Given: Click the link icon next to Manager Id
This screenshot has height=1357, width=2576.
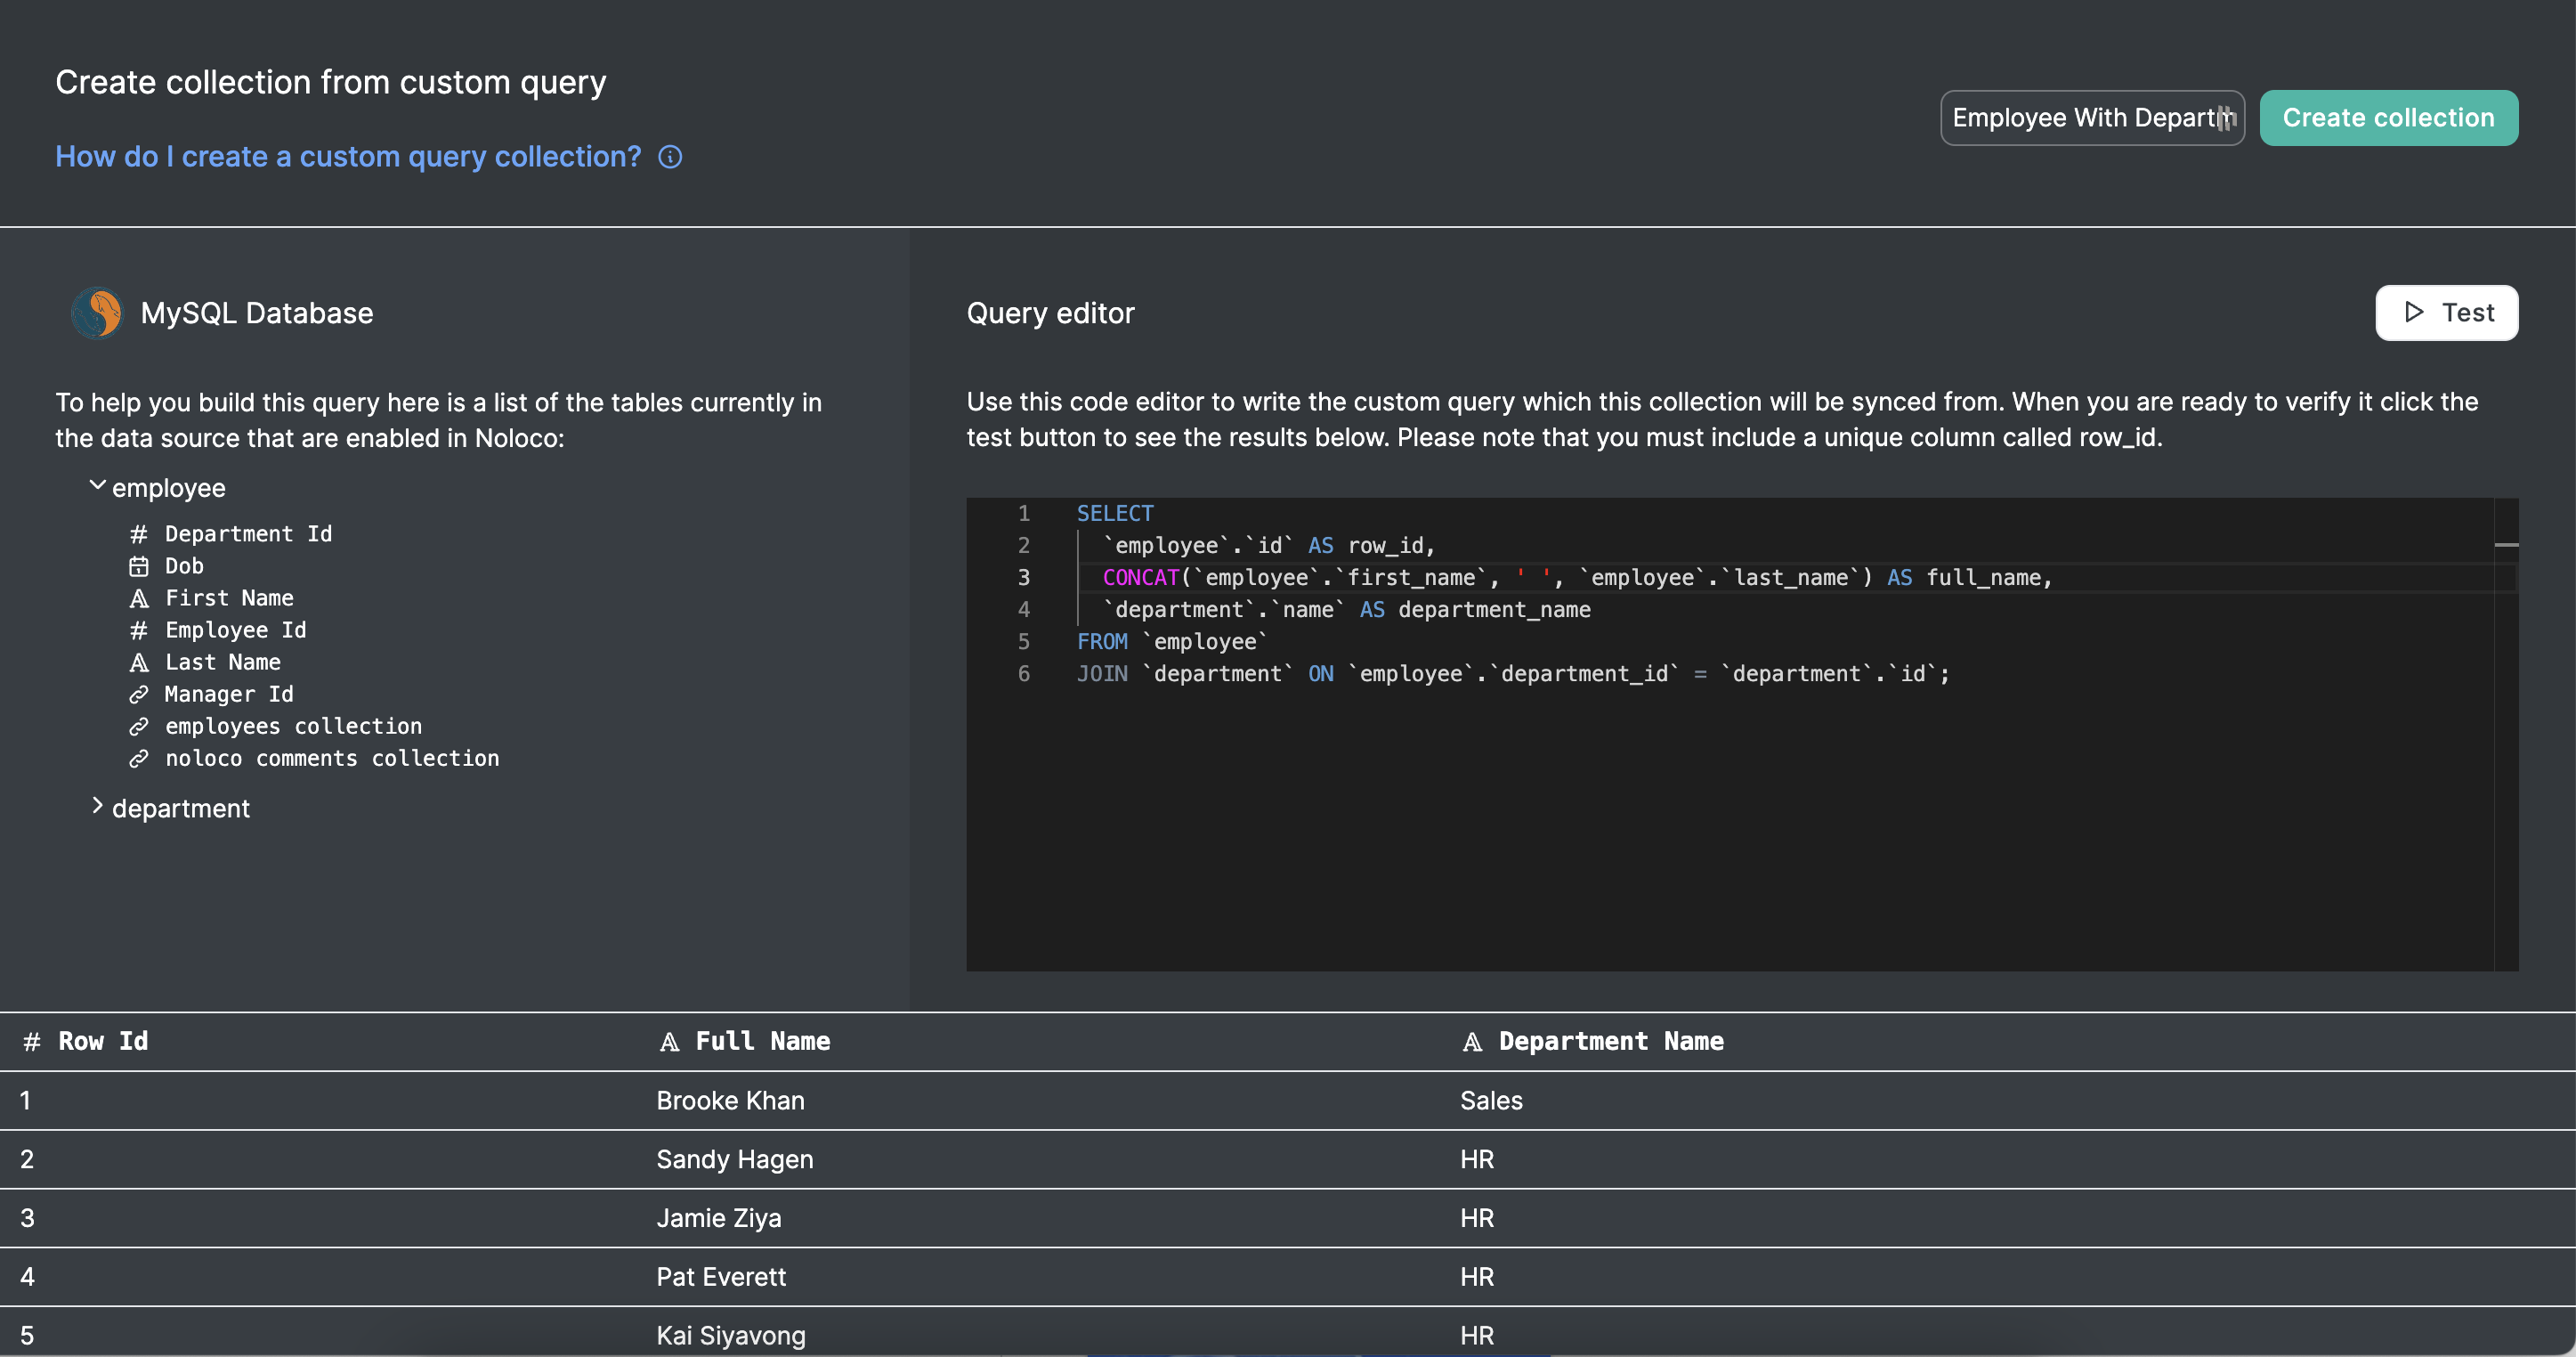Looking at the screenshot, I should [139, 694].
